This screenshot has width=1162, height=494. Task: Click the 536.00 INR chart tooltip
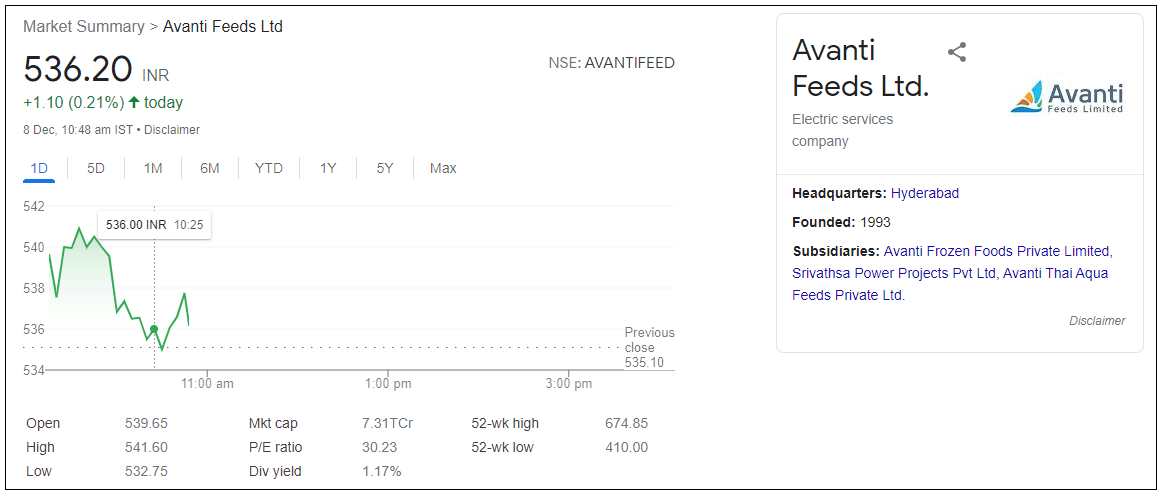[154, 225]
